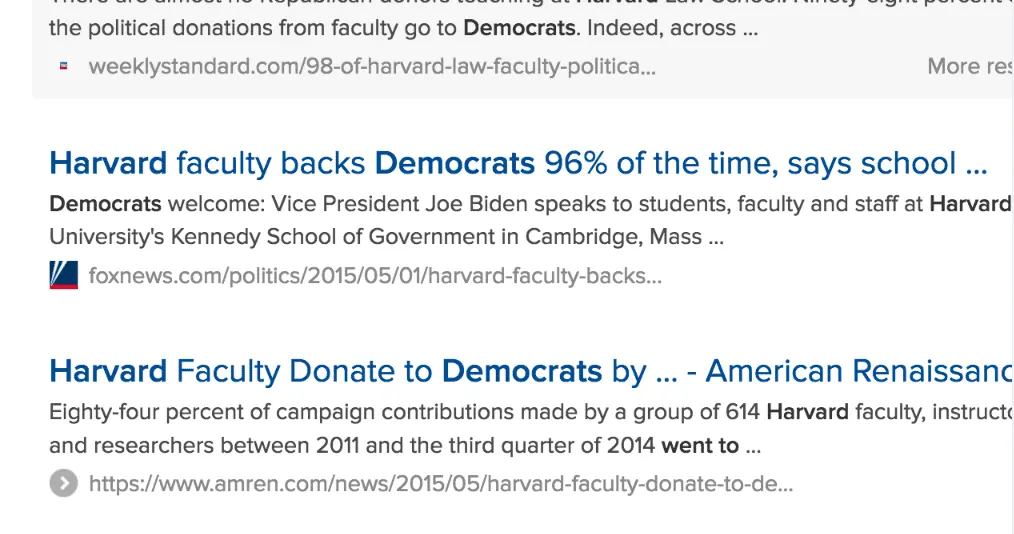Click the Weekly Standard favicon

[x=64, y=66]
